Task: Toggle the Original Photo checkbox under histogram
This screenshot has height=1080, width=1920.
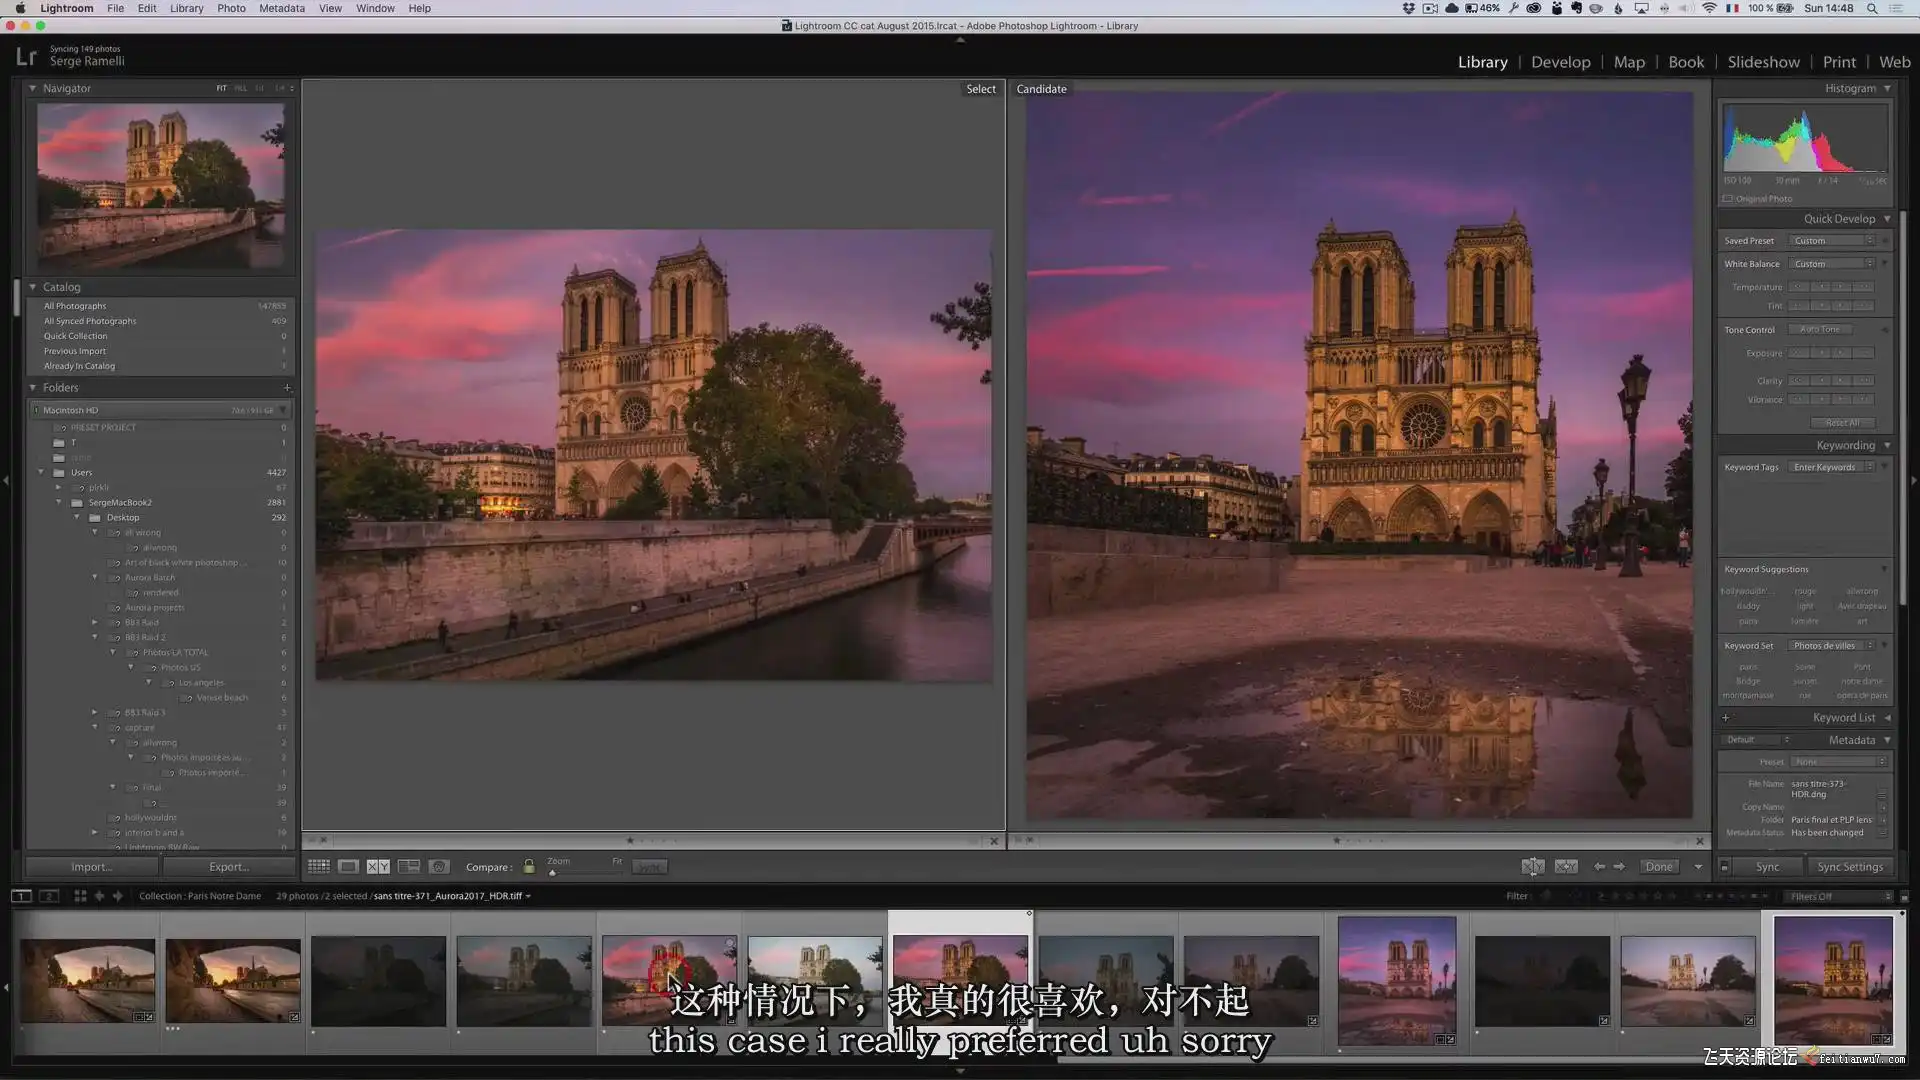Action: (x=1728, y=199)
